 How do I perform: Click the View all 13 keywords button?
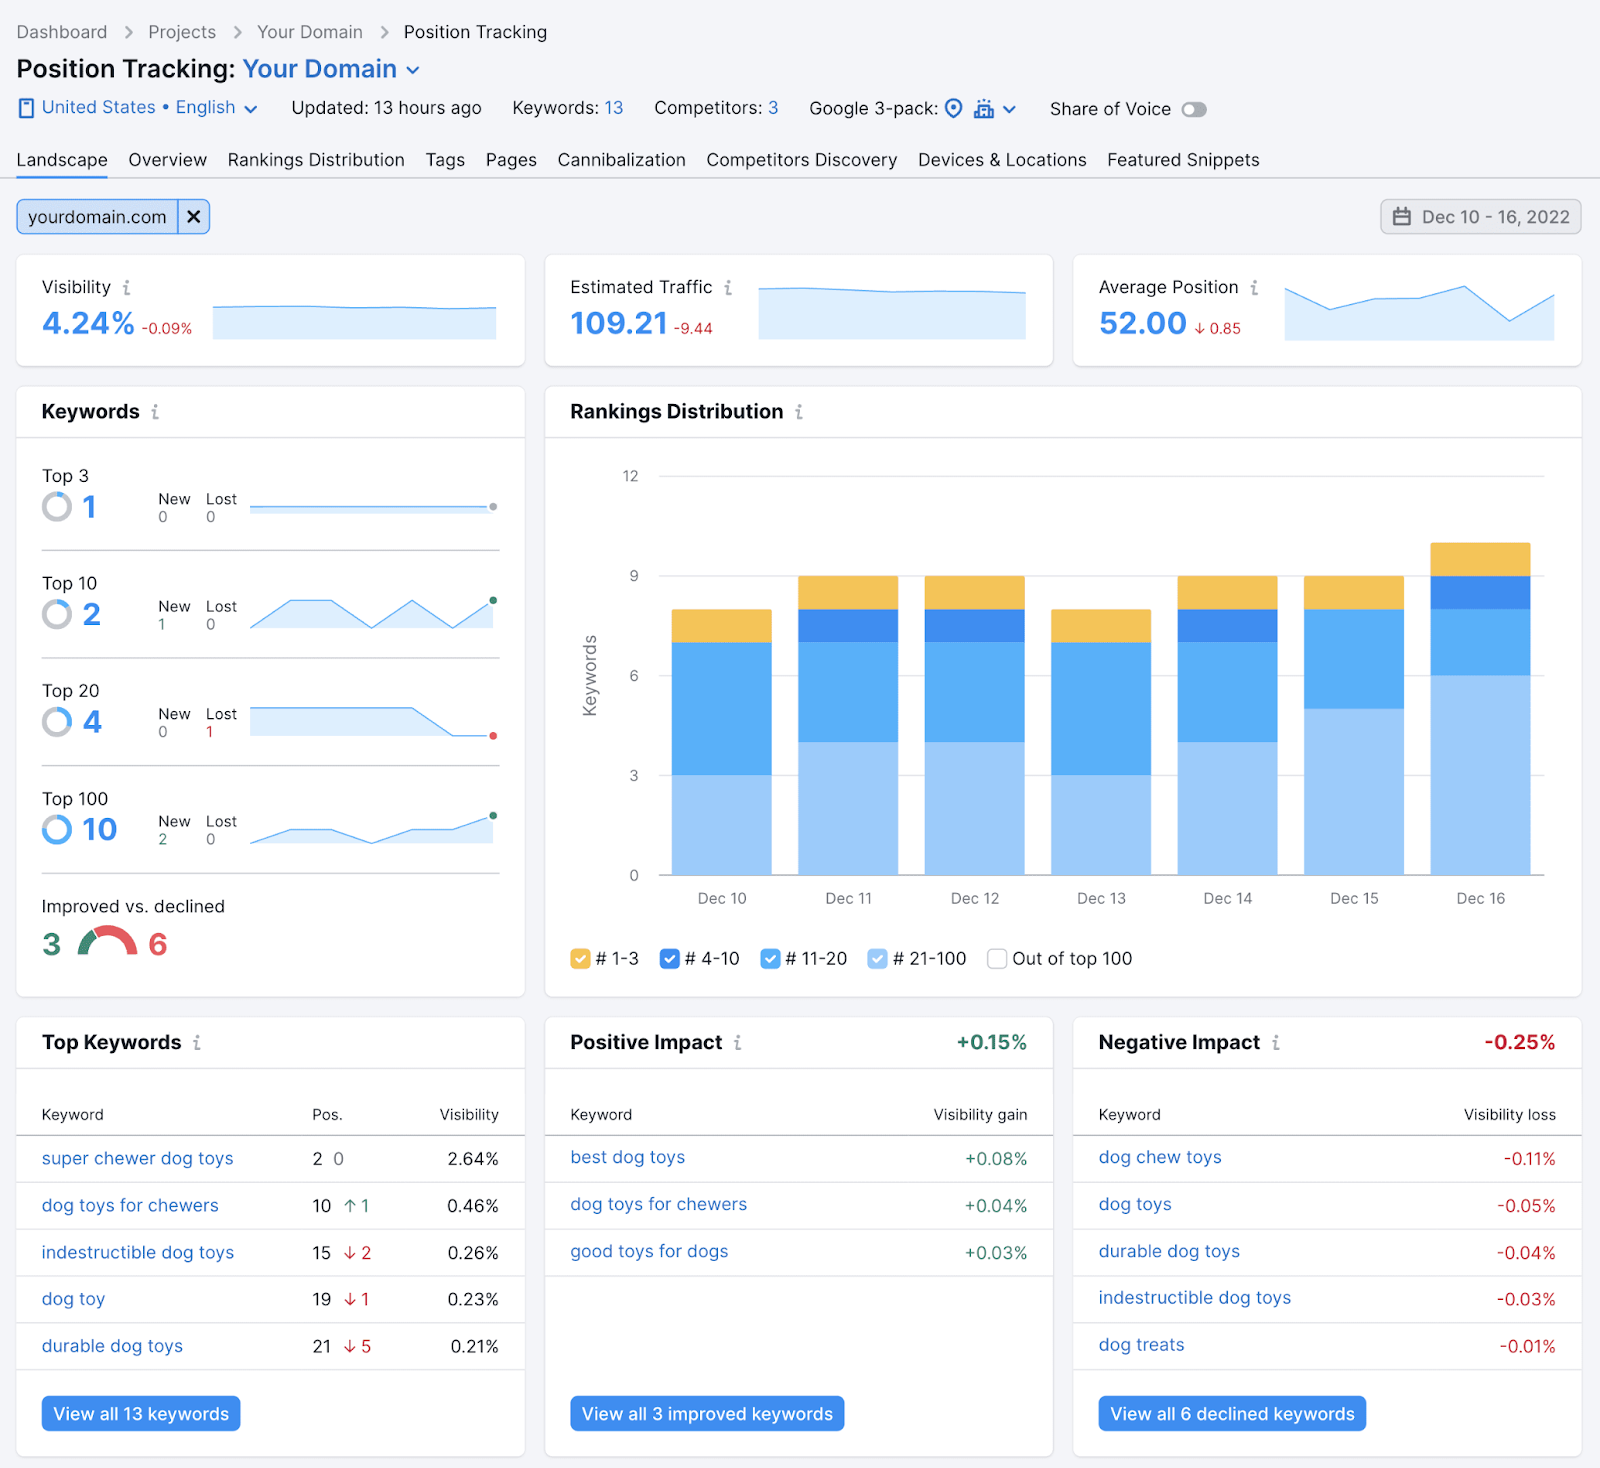click(140, 1413)
